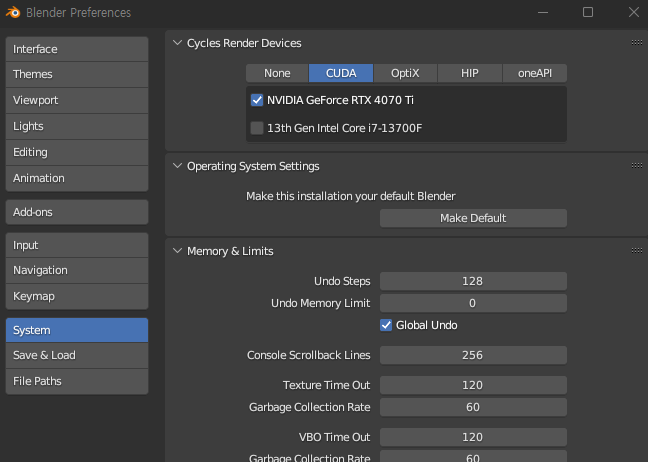Click the 'Console Scrollback Lines' label

(x=309, y=355)
